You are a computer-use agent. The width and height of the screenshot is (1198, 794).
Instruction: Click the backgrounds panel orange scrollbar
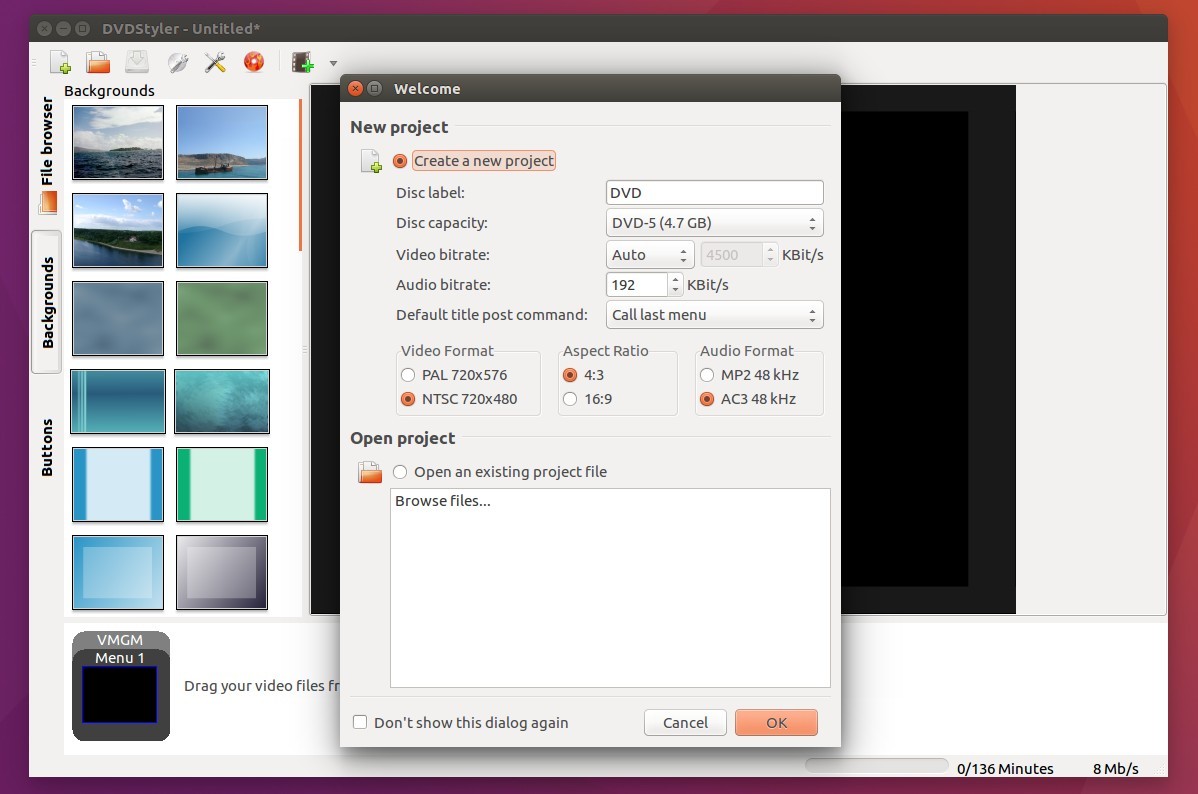[300, 176]
